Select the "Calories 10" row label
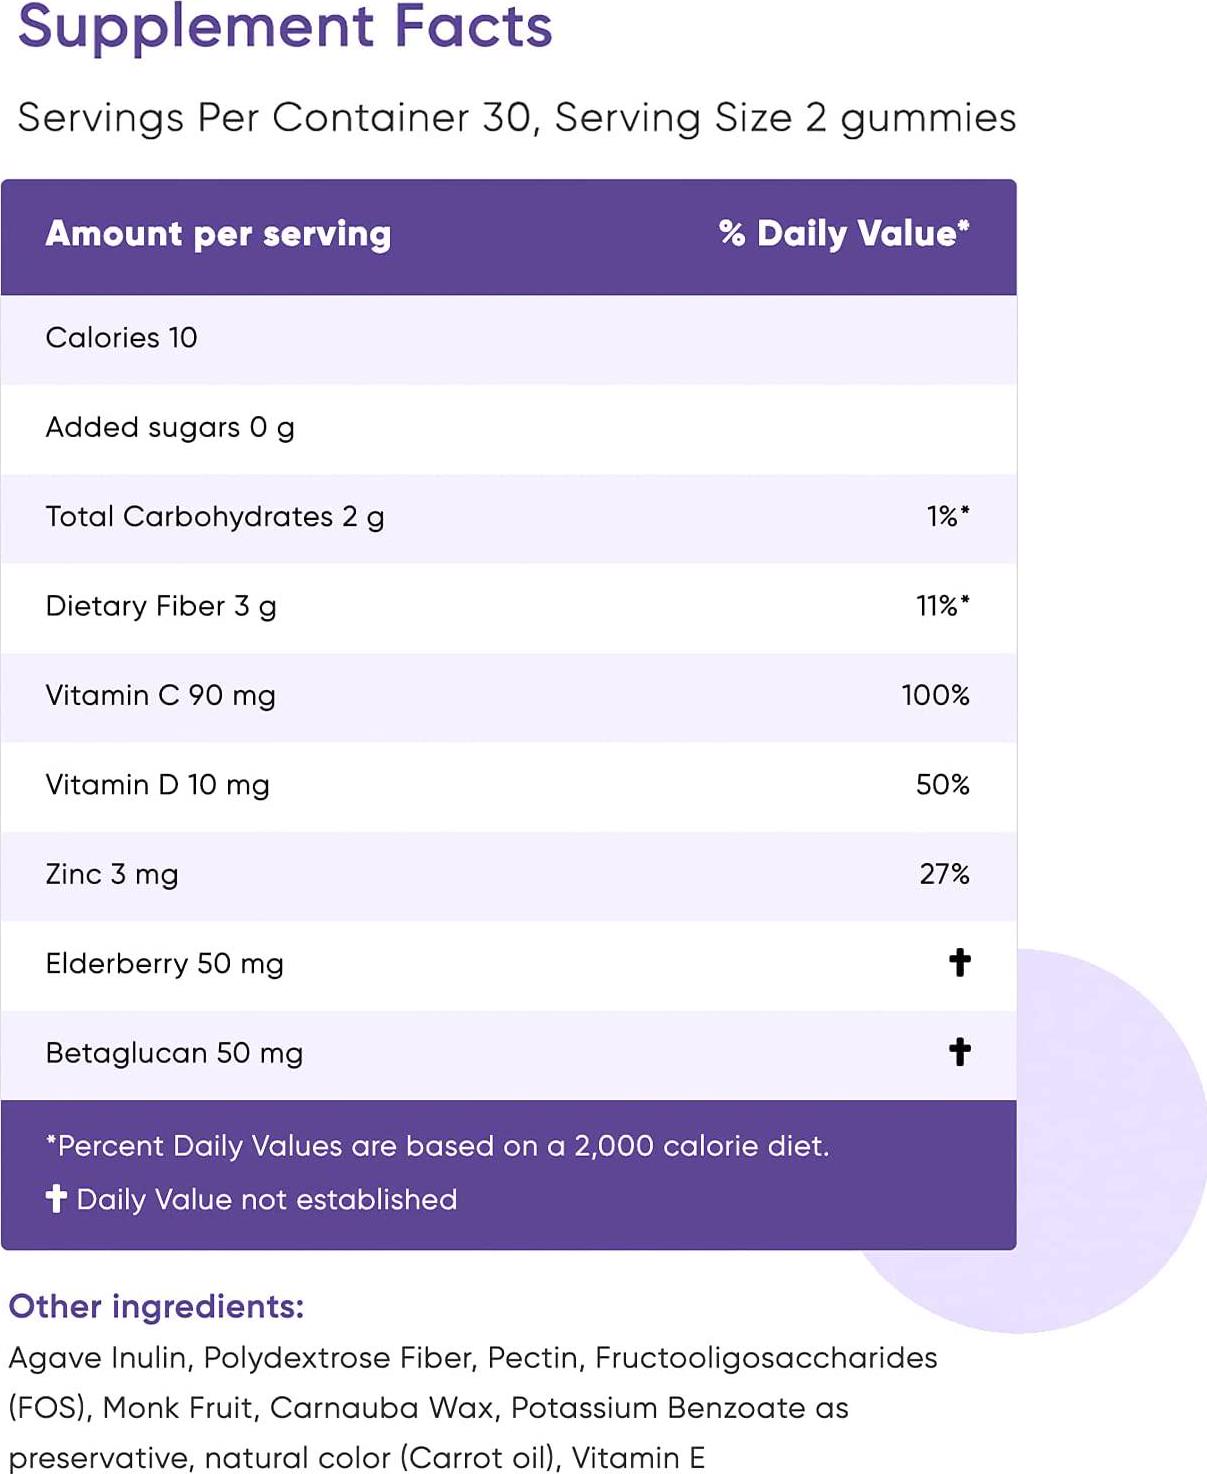 [121, 338]
